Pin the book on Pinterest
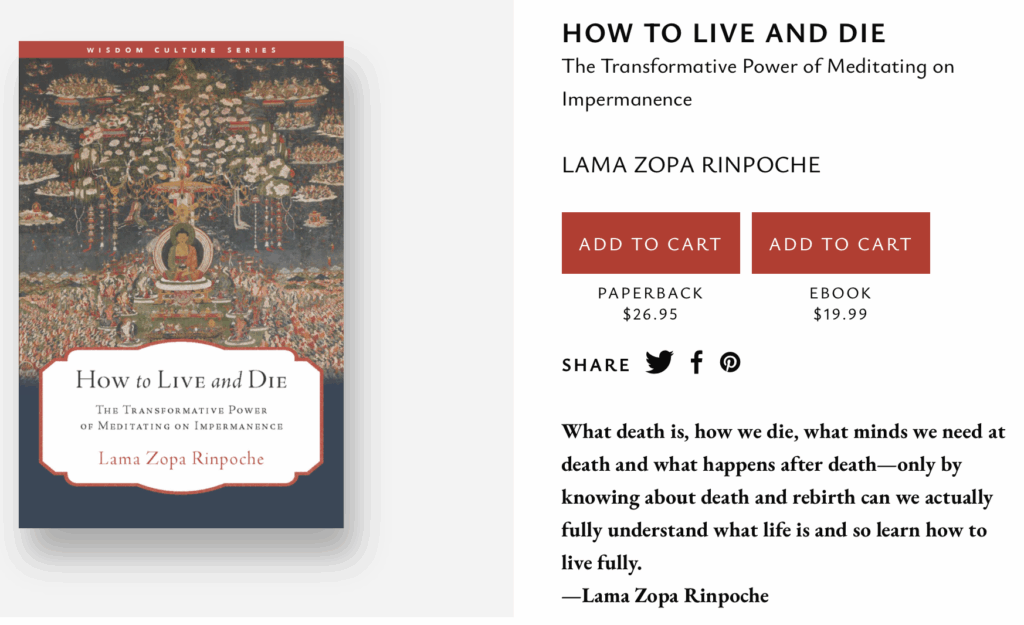 (x=730, y=363)
